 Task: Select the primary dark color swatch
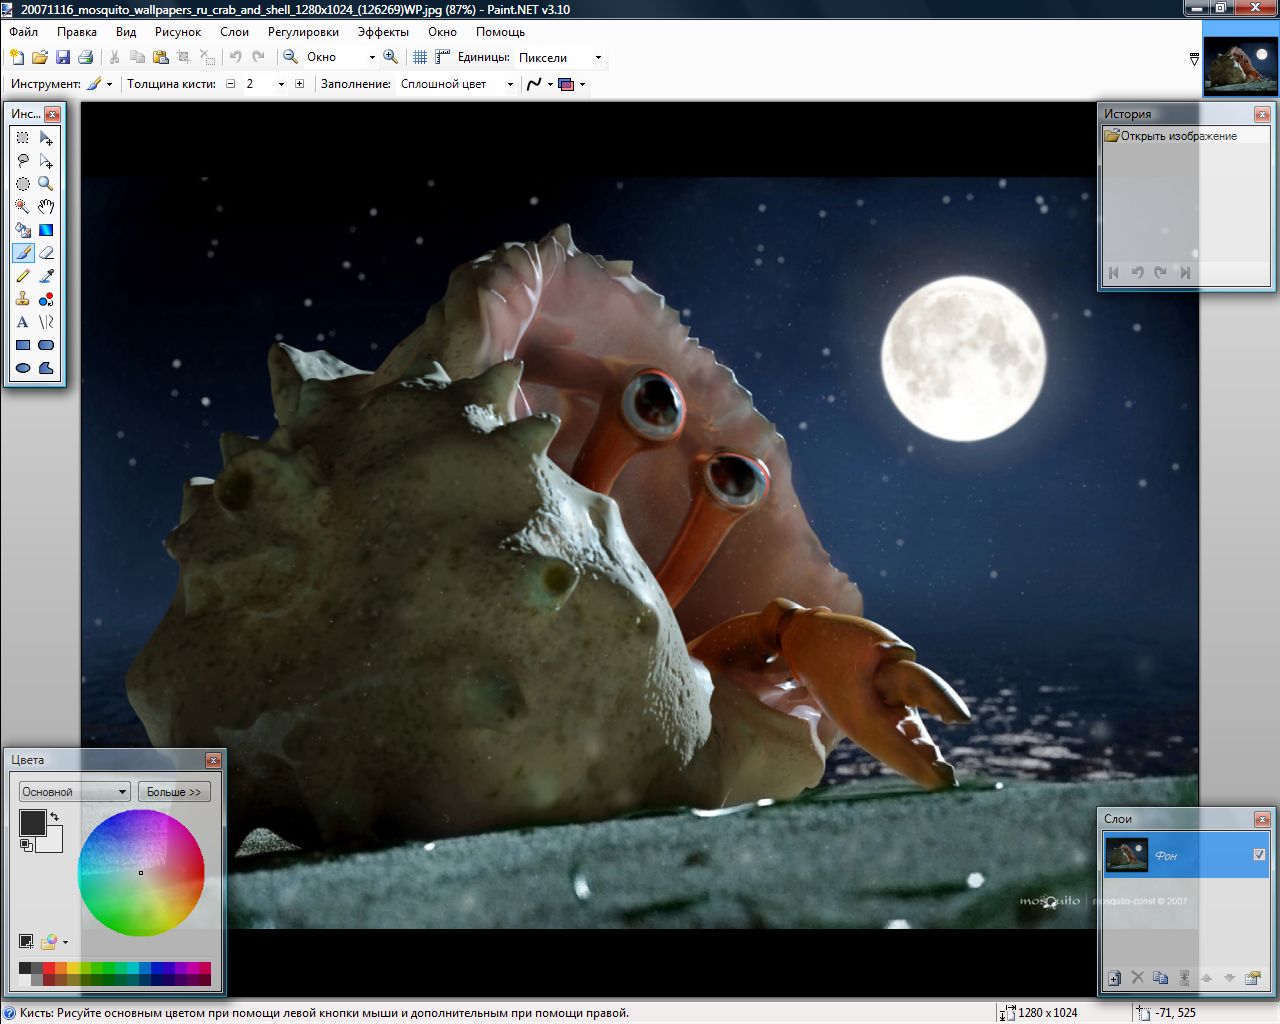32,822
